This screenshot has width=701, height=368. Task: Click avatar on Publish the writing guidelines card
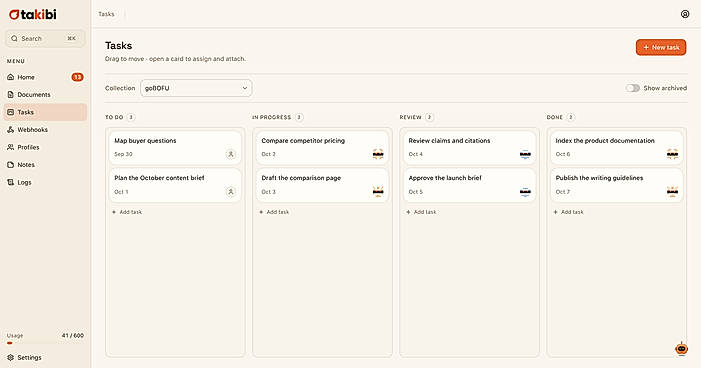click(x=672, y=191)
